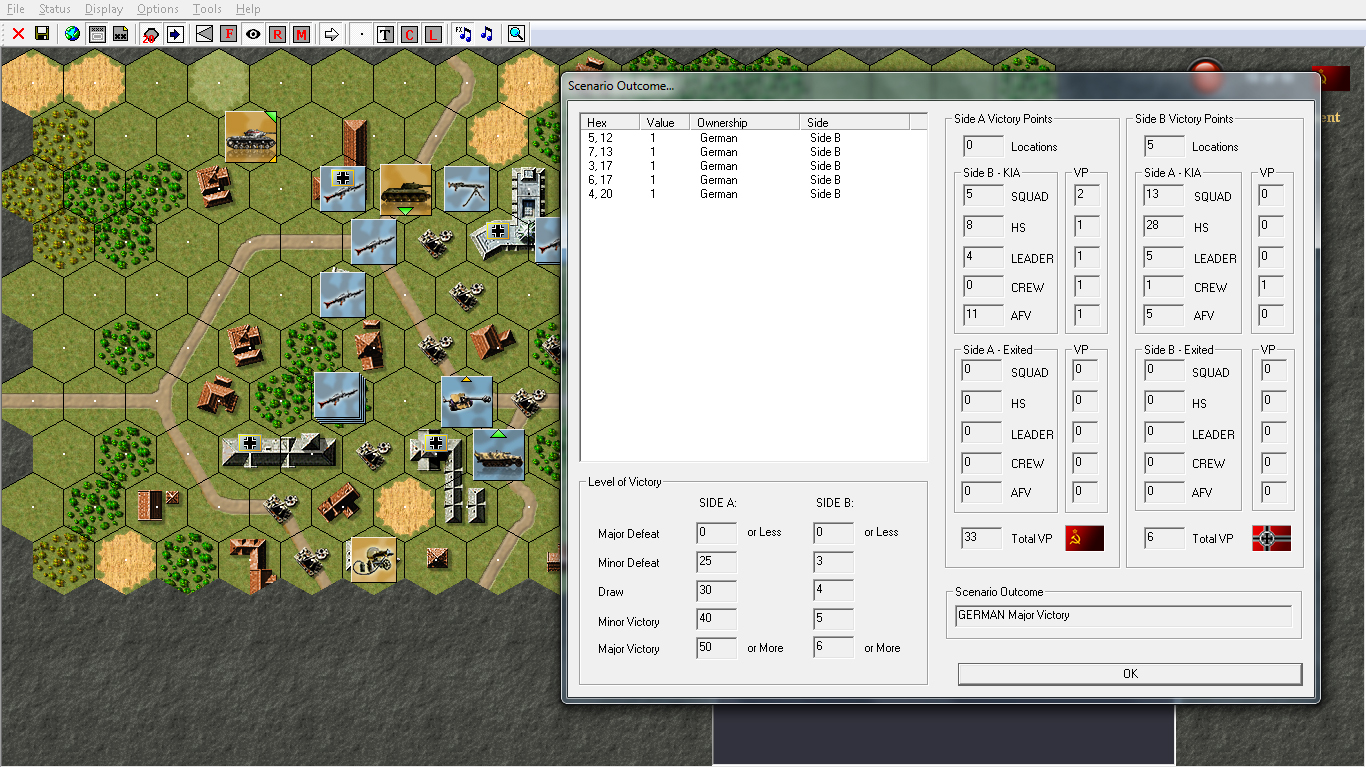
Task: Toggle the red M toolbar button
Action: (x=301, y=34)
